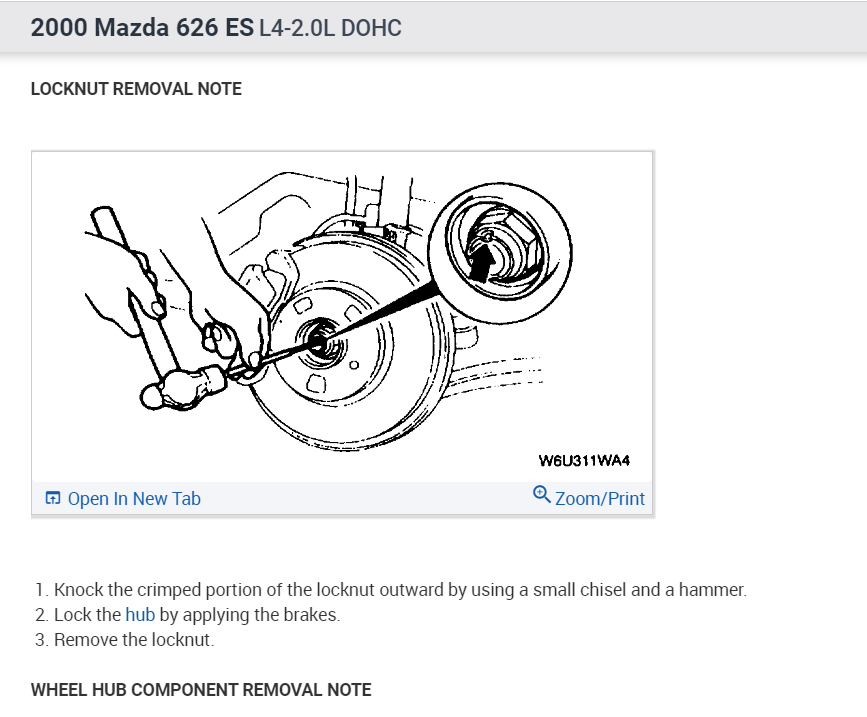
Task: Select the 2000 Mazda 626 ES title
Action: coord(140,27)
